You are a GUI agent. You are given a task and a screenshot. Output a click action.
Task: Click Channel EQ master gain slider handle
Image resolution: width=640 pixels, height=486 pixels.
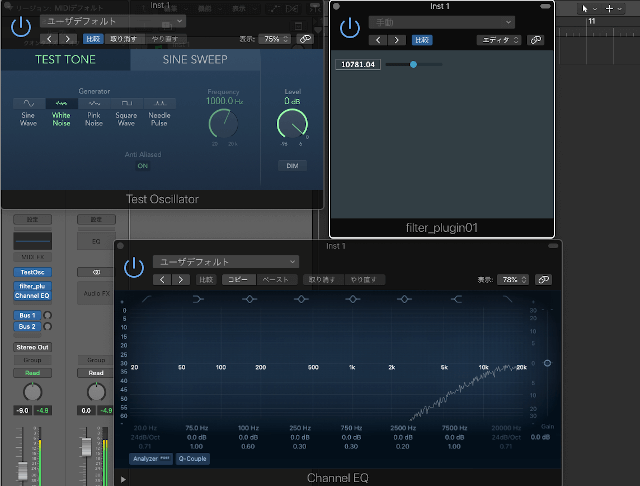pyautogui.click(x=547, y=363)
